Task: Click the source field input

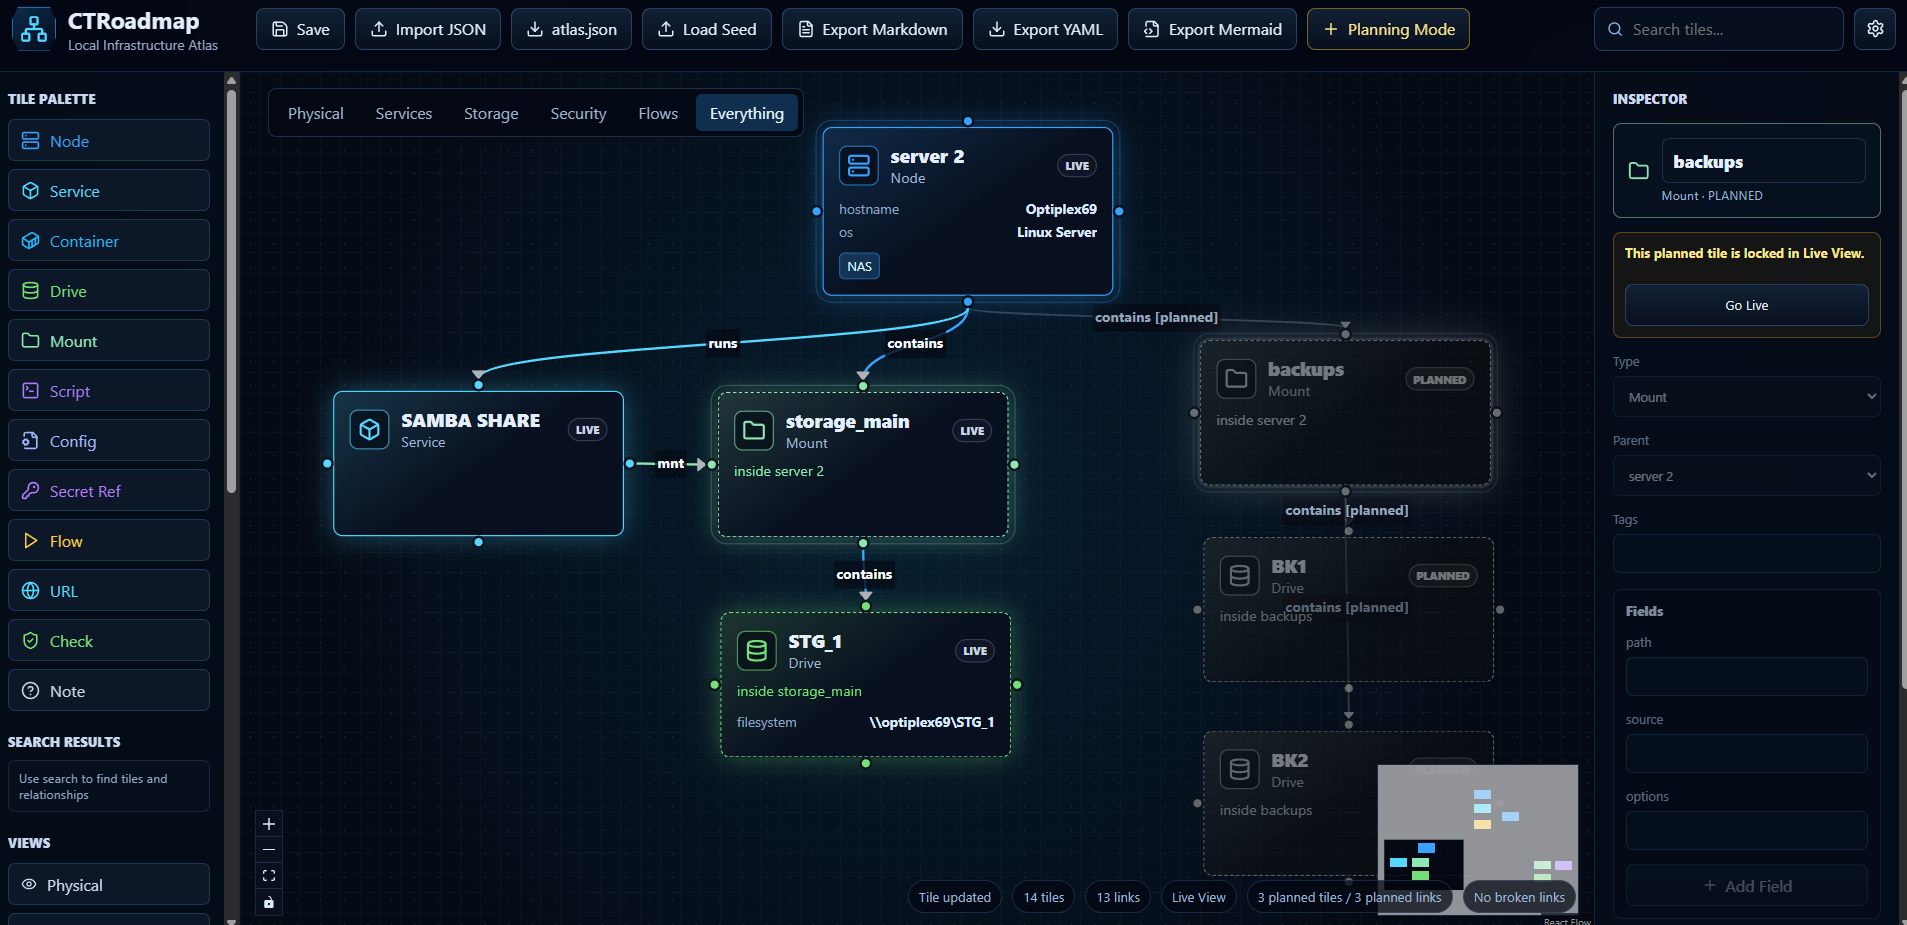Action: point(1746,753)
